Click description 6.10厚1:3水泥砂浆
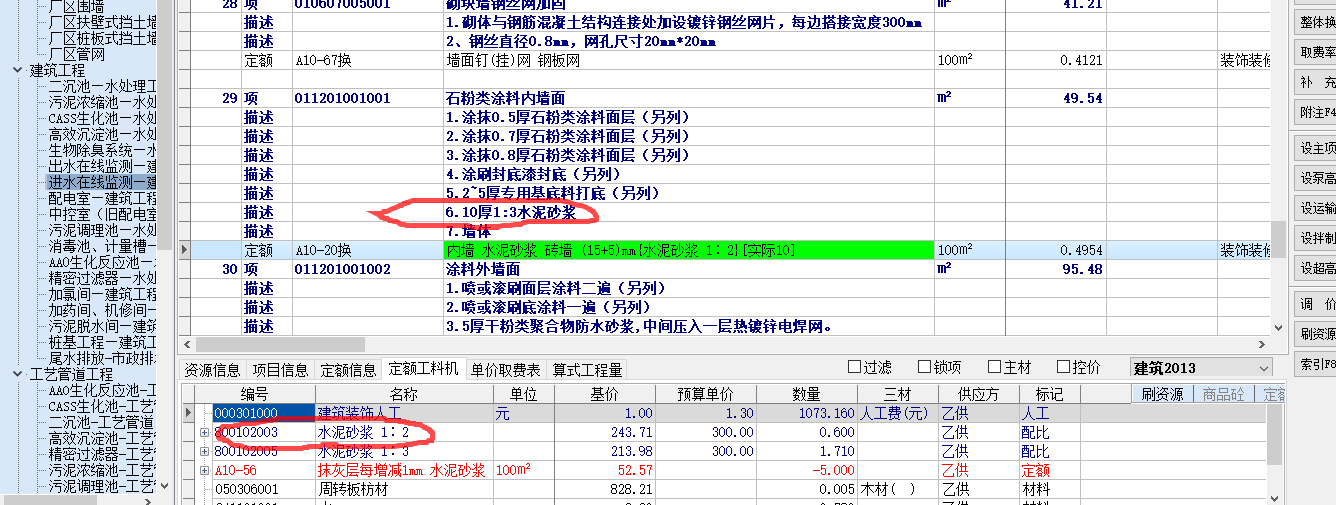This screenshot has height=505, width=1336. 511,213
